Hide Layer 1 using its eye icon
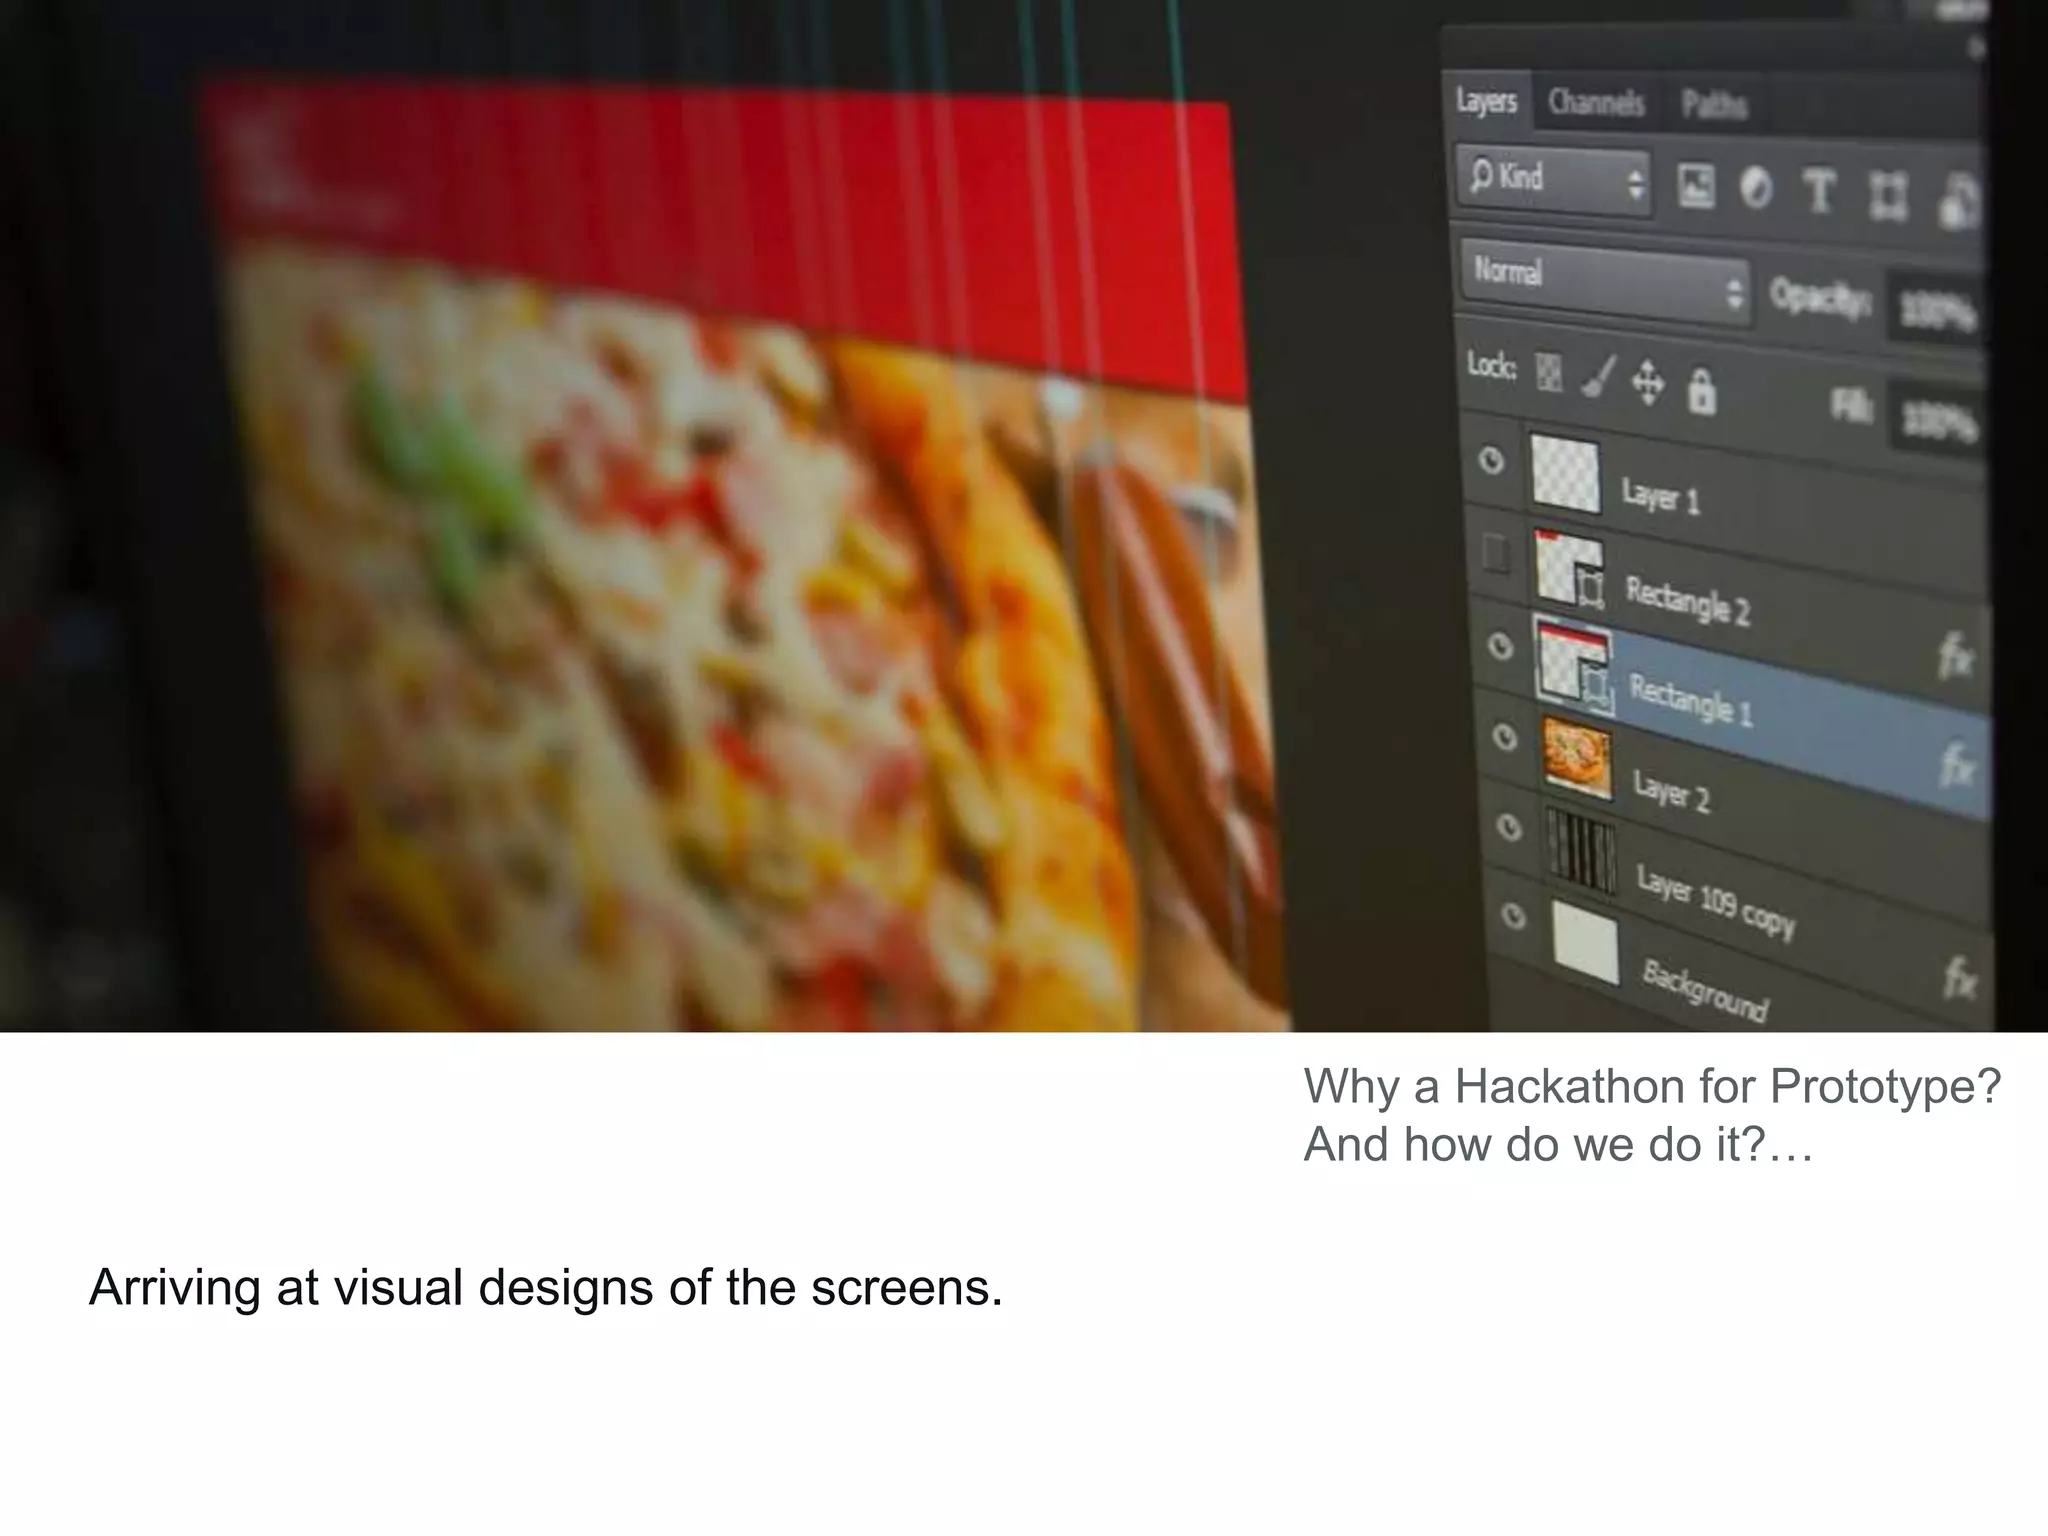Viewport: 2048px width, 1536px height. tap(1491, 461)
